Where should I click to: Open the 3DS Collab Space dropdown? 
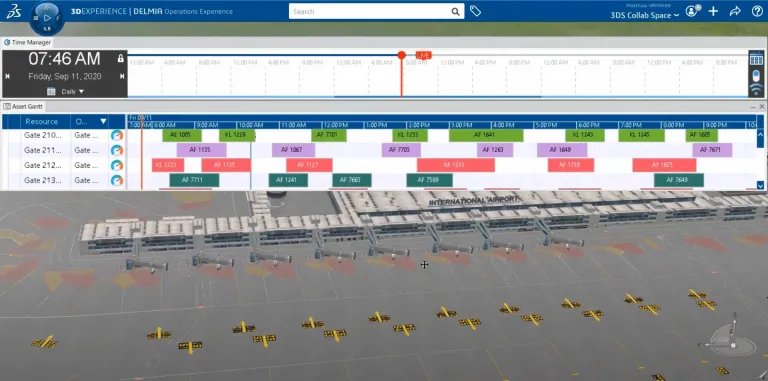644,15
